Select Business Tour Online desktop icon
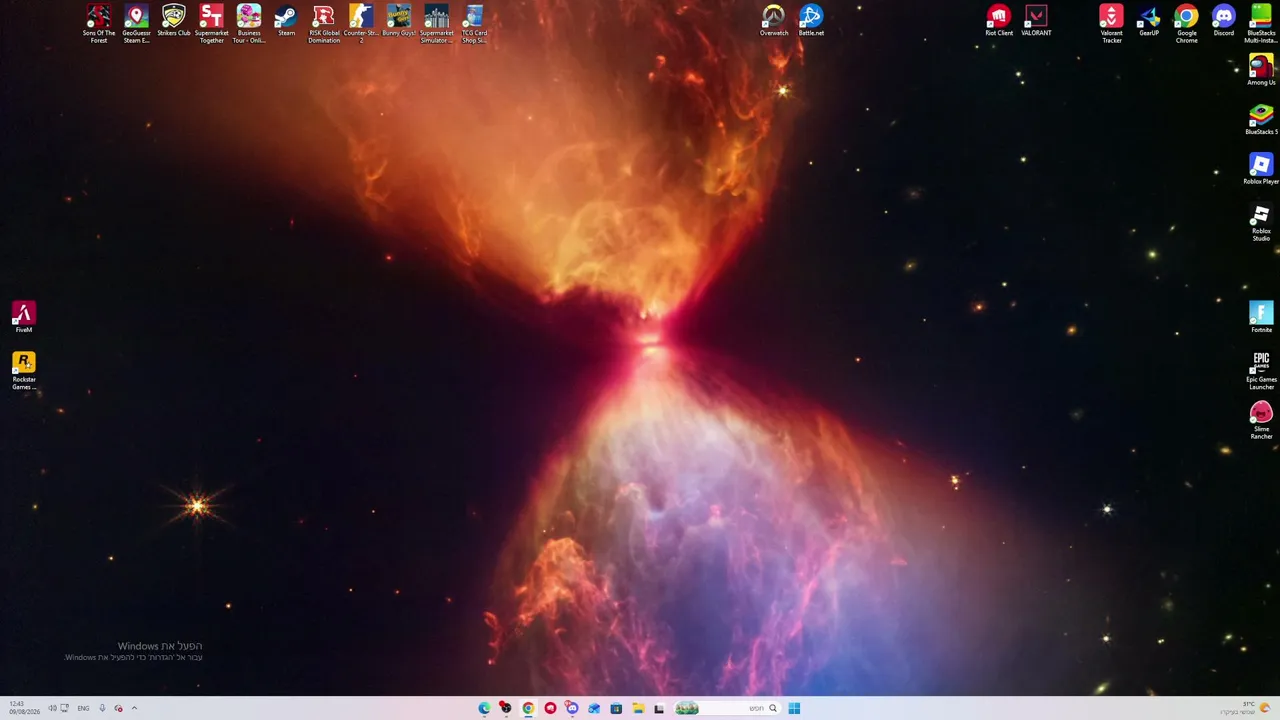Viewport: 1280px width, 720px height. (x=249, y=23)
